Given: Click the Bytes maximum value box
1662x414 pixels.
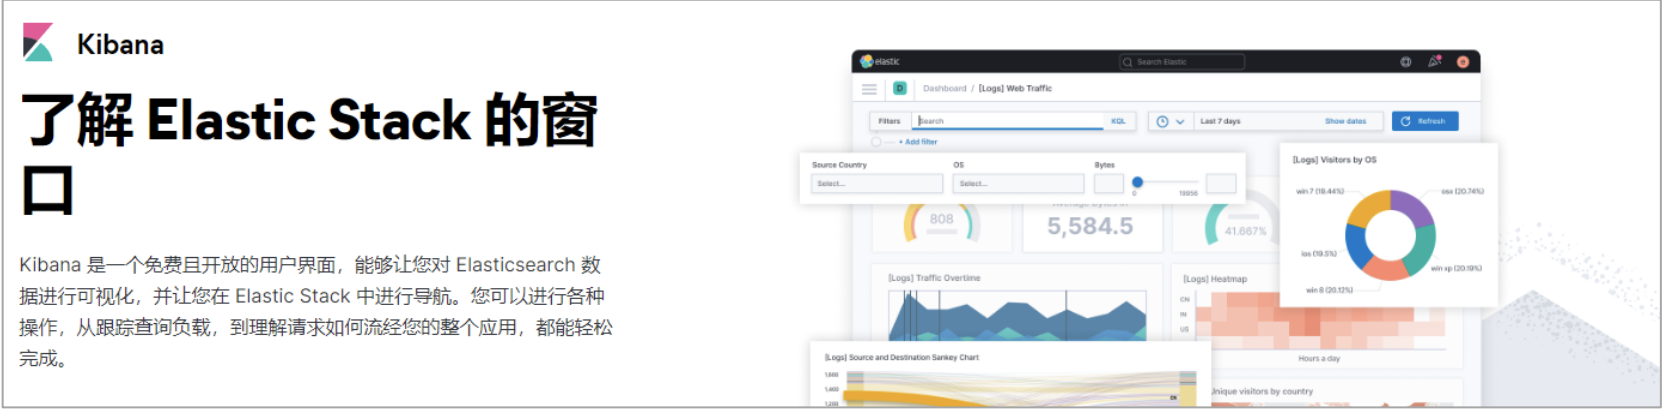Looking at the screenshot, I should (x=1221, y=184).
